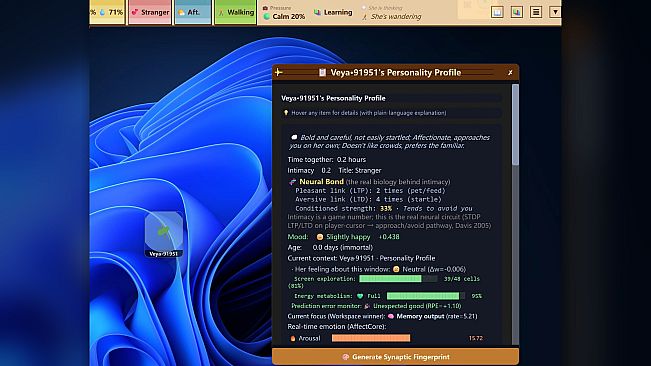Click the profile panel vertical scrollbar

click(x=515, y=214)
